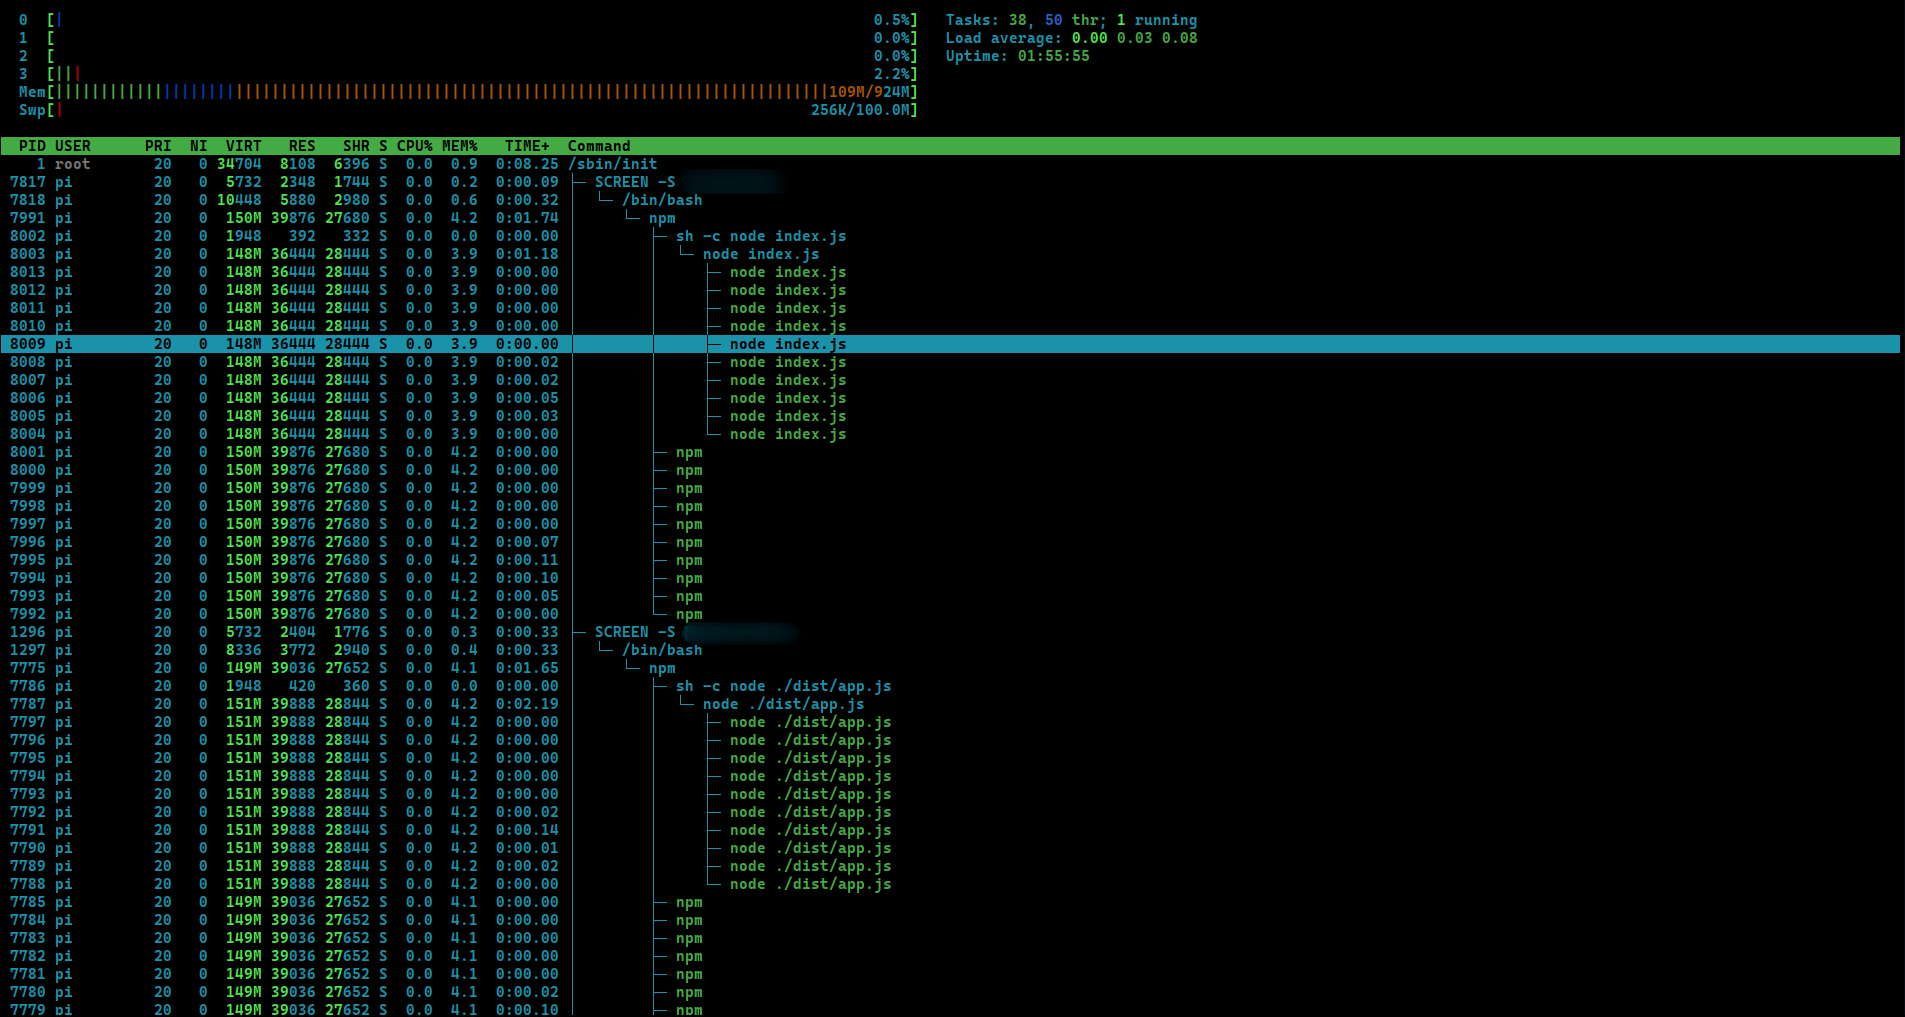Screen dimensions: 1905x1017
Task: Click the highlighted row with PID 8009
Action: point(950,344)
